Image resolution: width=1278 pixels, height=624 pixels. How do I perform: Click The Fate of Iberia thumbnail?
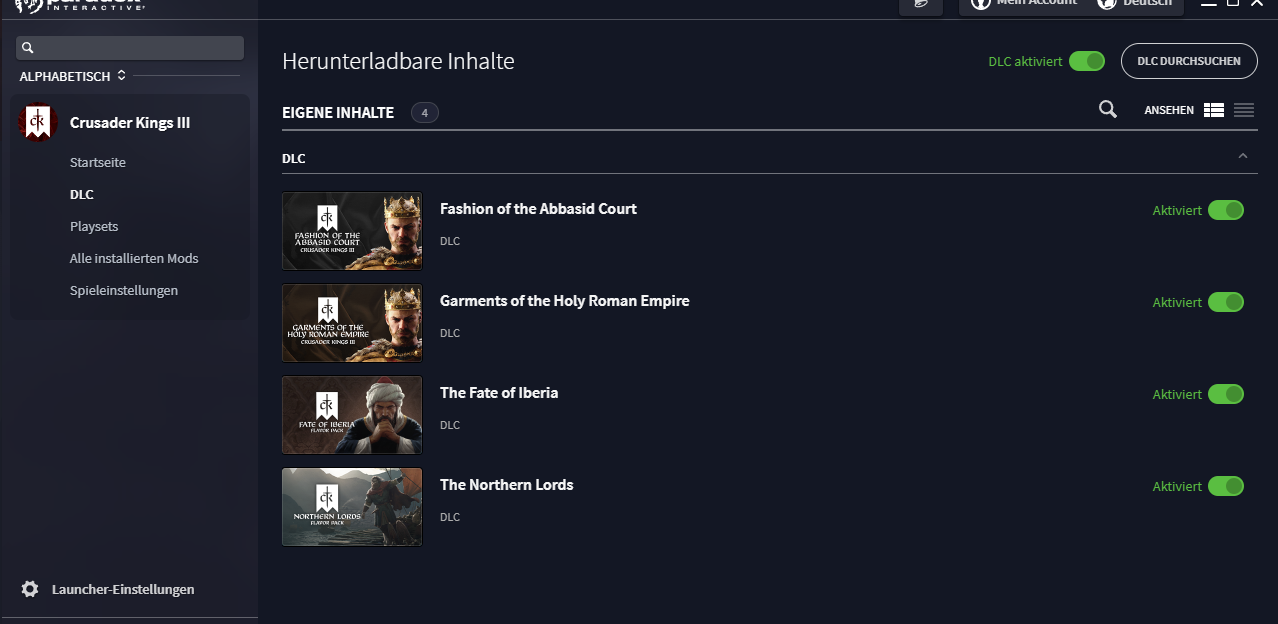pyautogui.click(x=352, y=415)
